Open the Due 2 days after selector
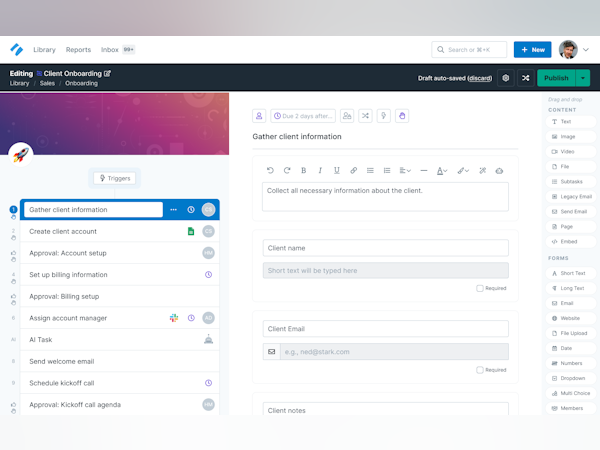 coord(303,116)
